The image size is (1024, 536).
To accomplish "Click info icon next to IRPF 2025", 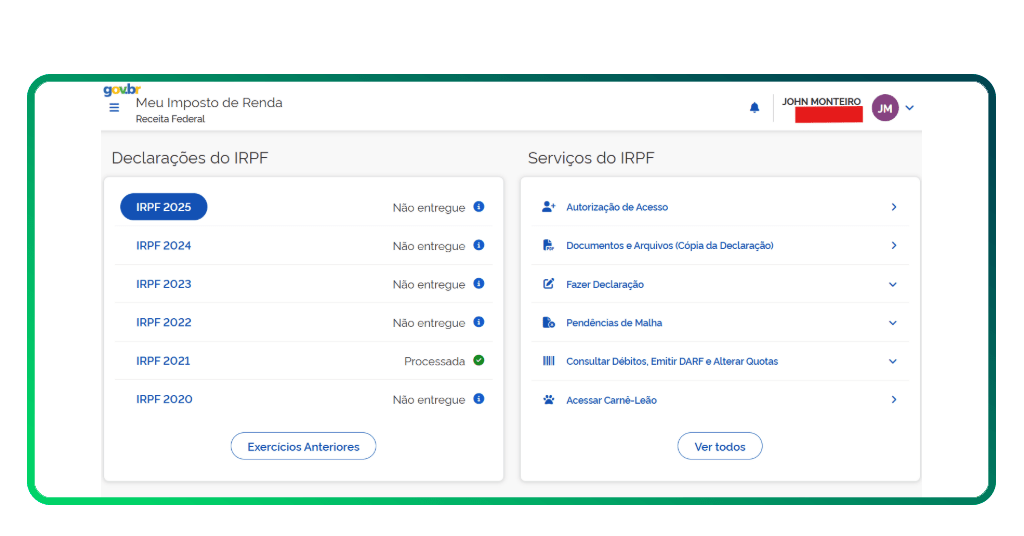I will pyautogui.click(x=479, y=207).
